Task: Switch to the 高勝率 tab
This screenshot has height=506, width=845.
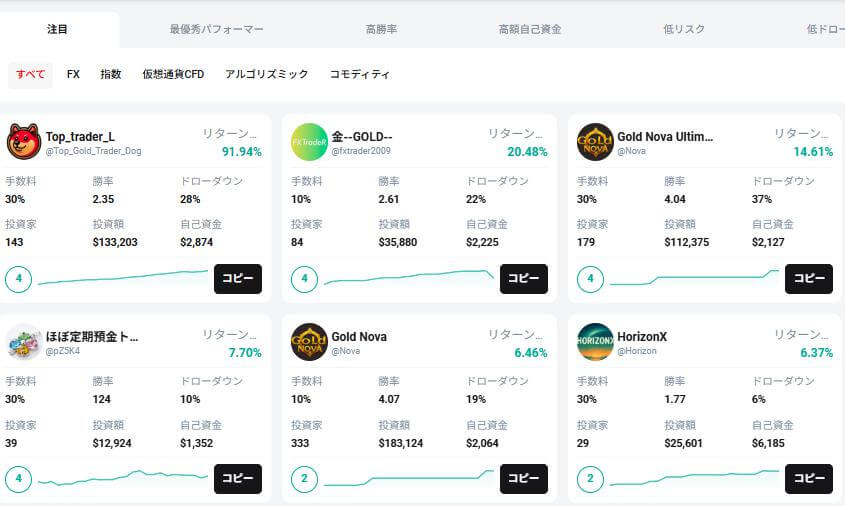Action: pyautogui.click(x=381, y=29)
